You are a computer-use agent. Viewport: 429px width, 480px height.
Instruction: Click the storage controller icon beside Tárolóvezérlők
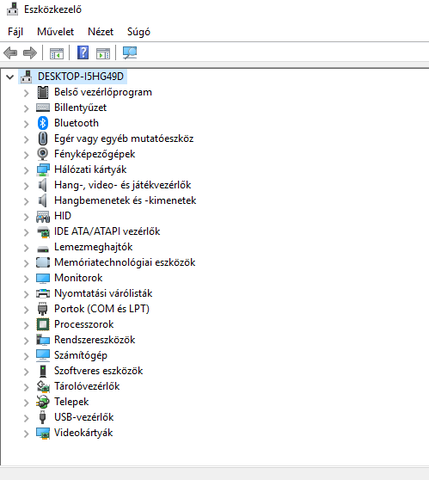[x=43, y=386]
